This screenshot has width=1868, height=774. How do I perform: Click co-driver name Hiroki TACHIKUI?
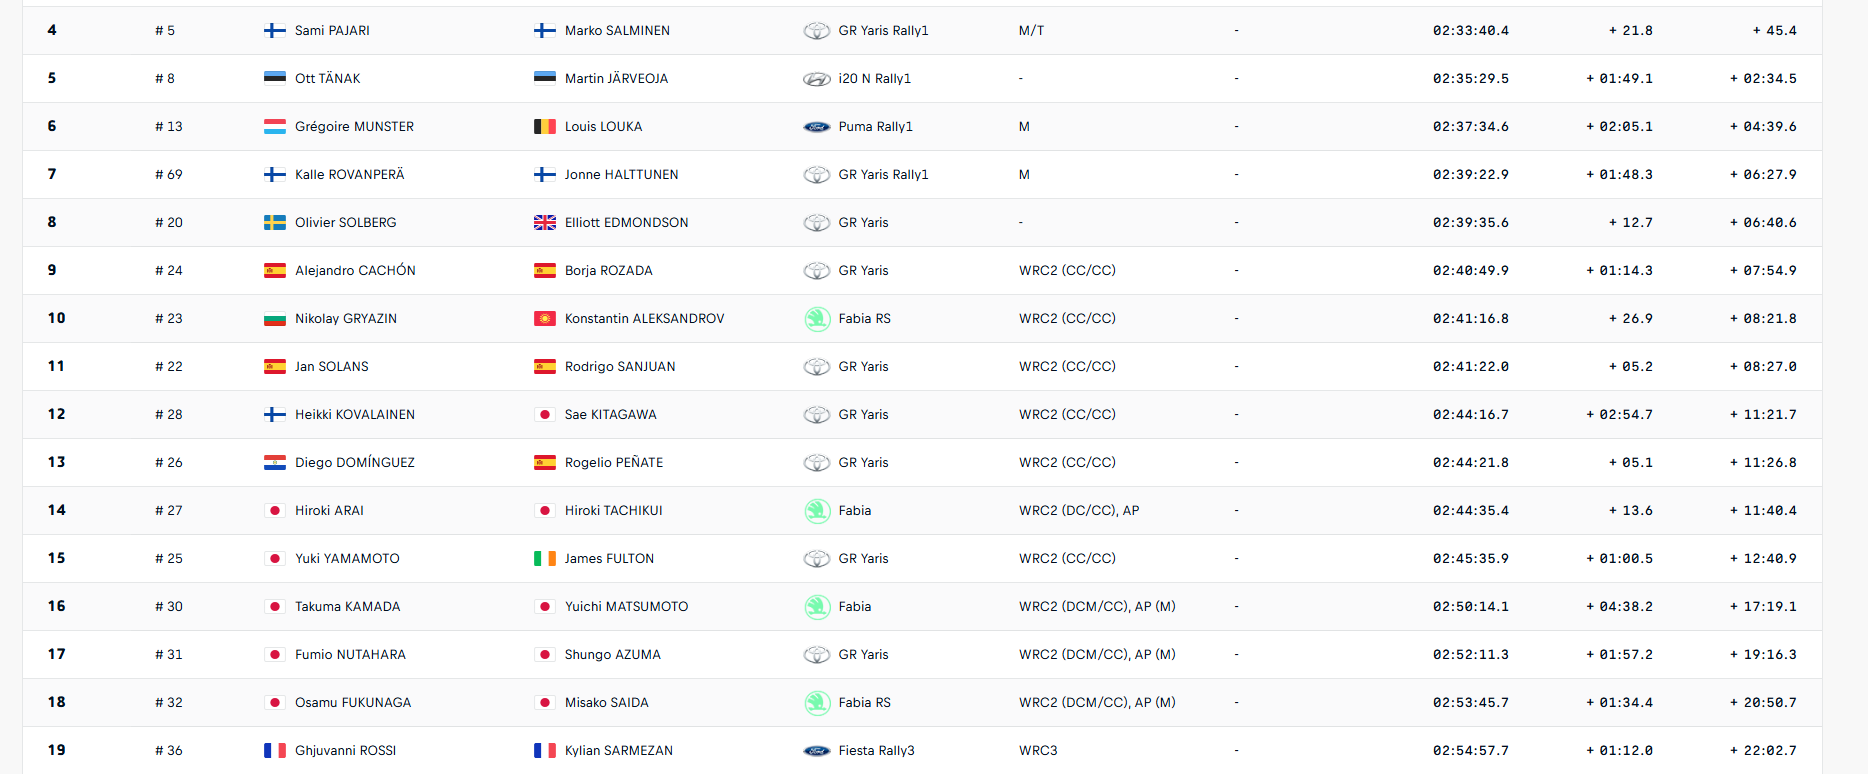tap(613, 511)
